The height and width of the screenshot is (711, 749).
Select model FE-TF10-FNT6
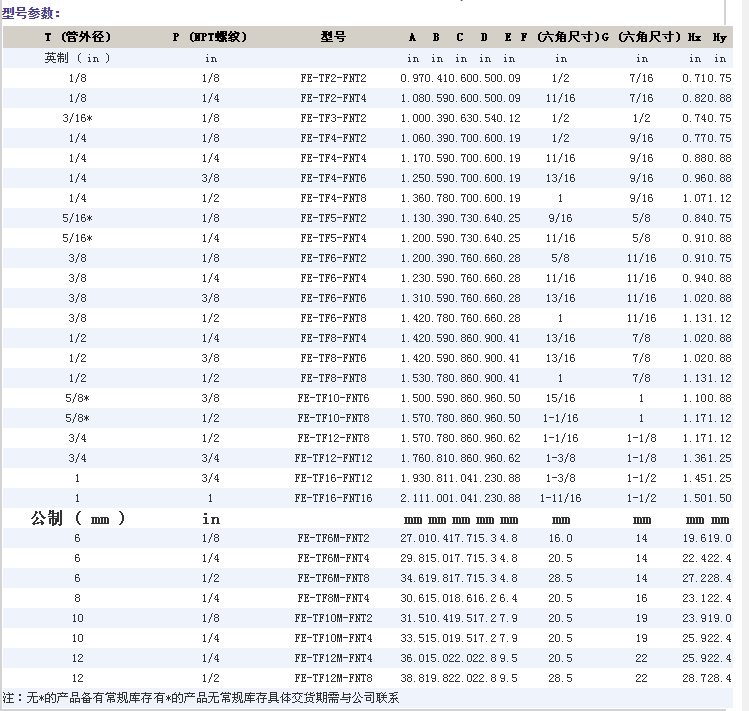tap(333, 399)
